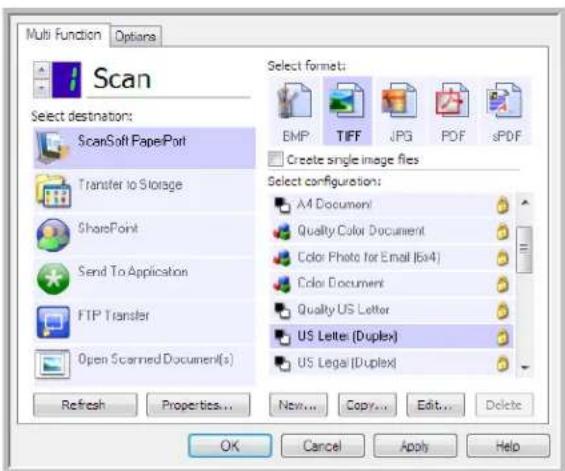The width and height of the screenshot is (565, 471).
Task: Click the Refresh button
Action: coord(85,405)
